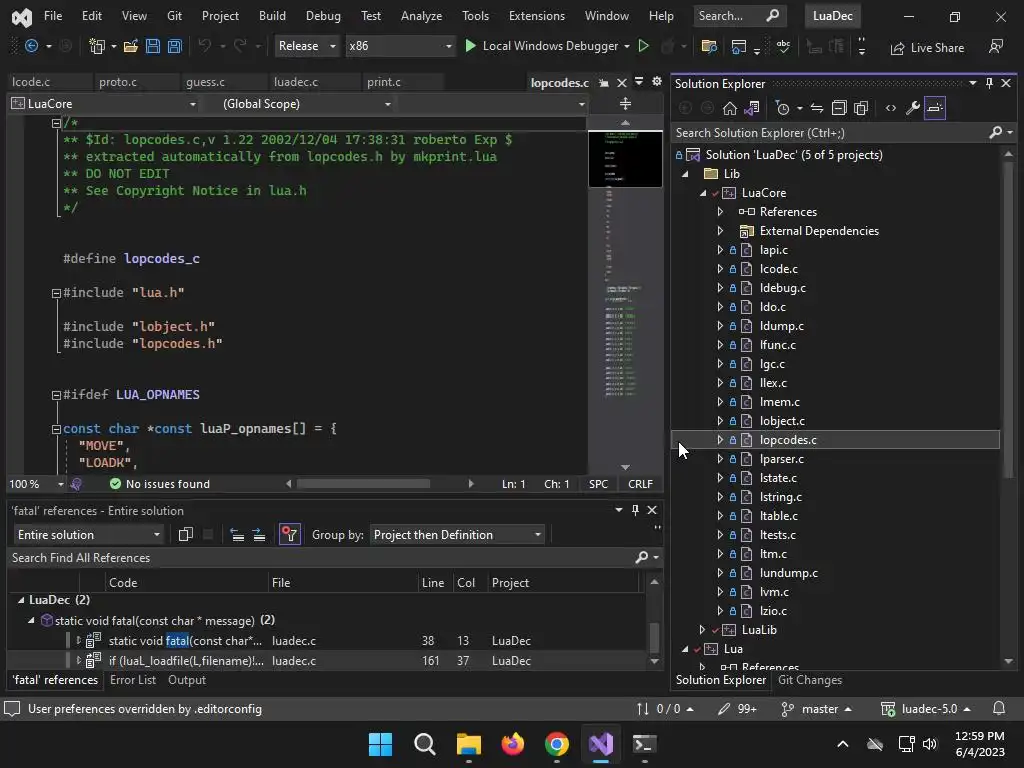Click the Pending Changes Filter clock icon
The height and width of the screenshot is (768, 1024).
tap(782, 108)
